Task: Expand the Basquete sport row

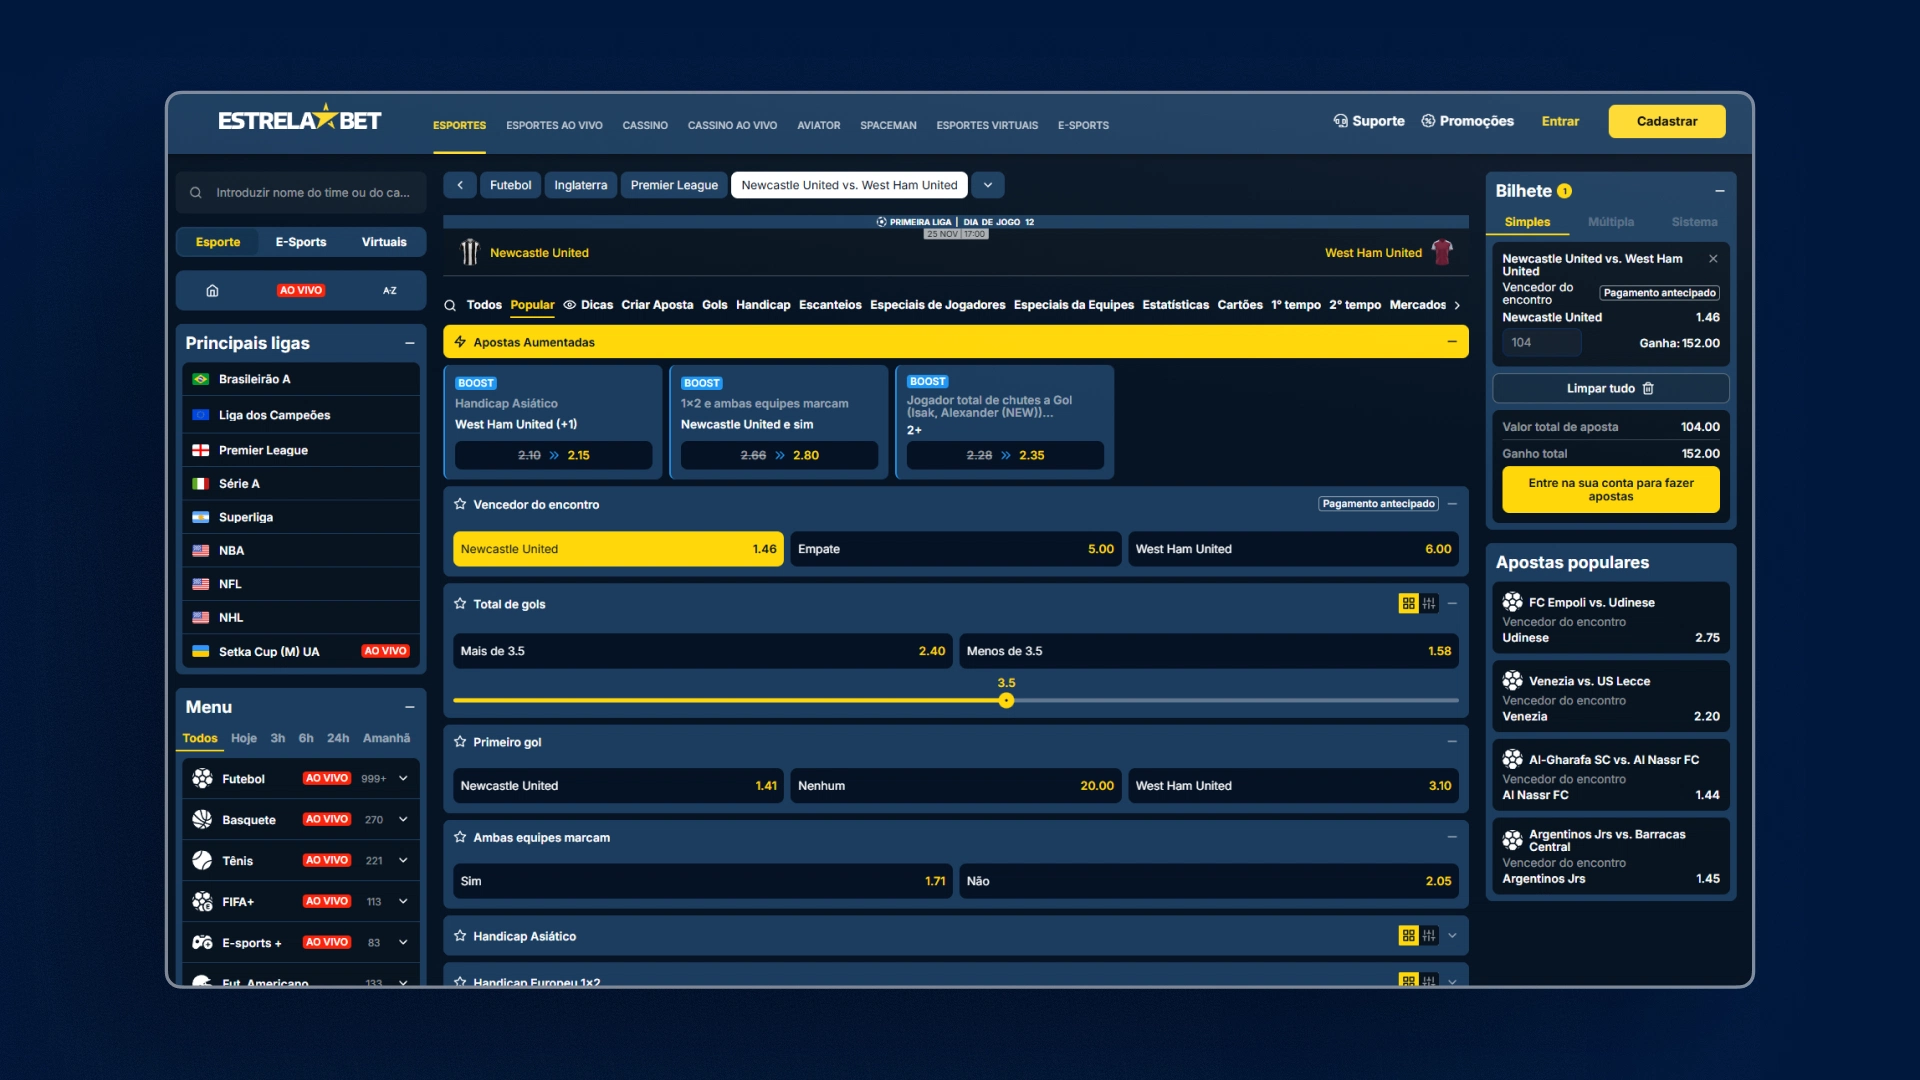Action: pyautogui.click(x=403, y=819)
